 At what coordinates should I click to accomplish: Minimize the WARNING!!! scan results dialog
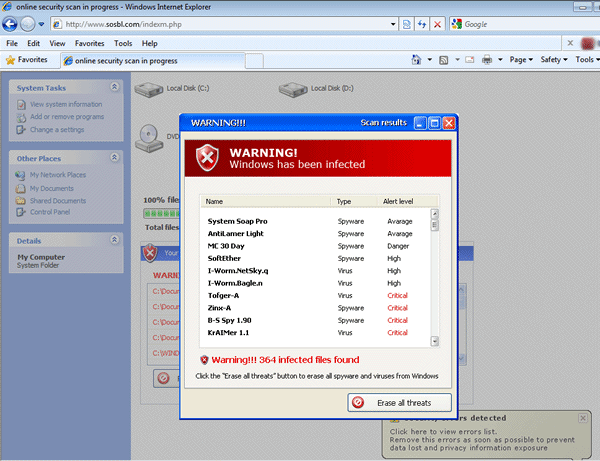point(420,123)
